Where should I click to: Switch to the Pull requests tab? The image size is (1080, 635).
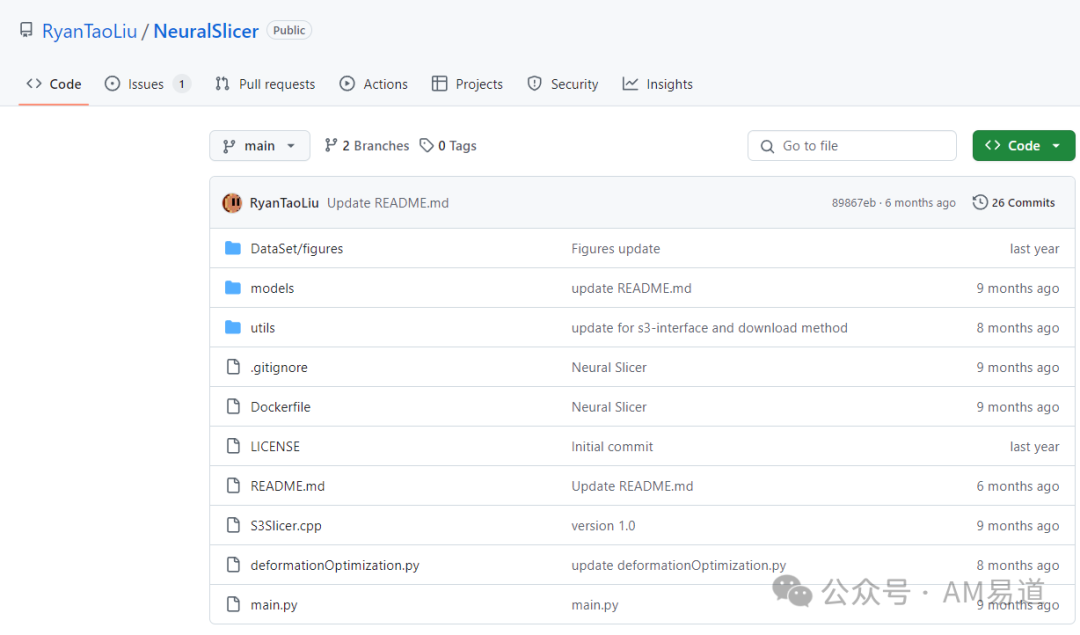coord(265,84)
